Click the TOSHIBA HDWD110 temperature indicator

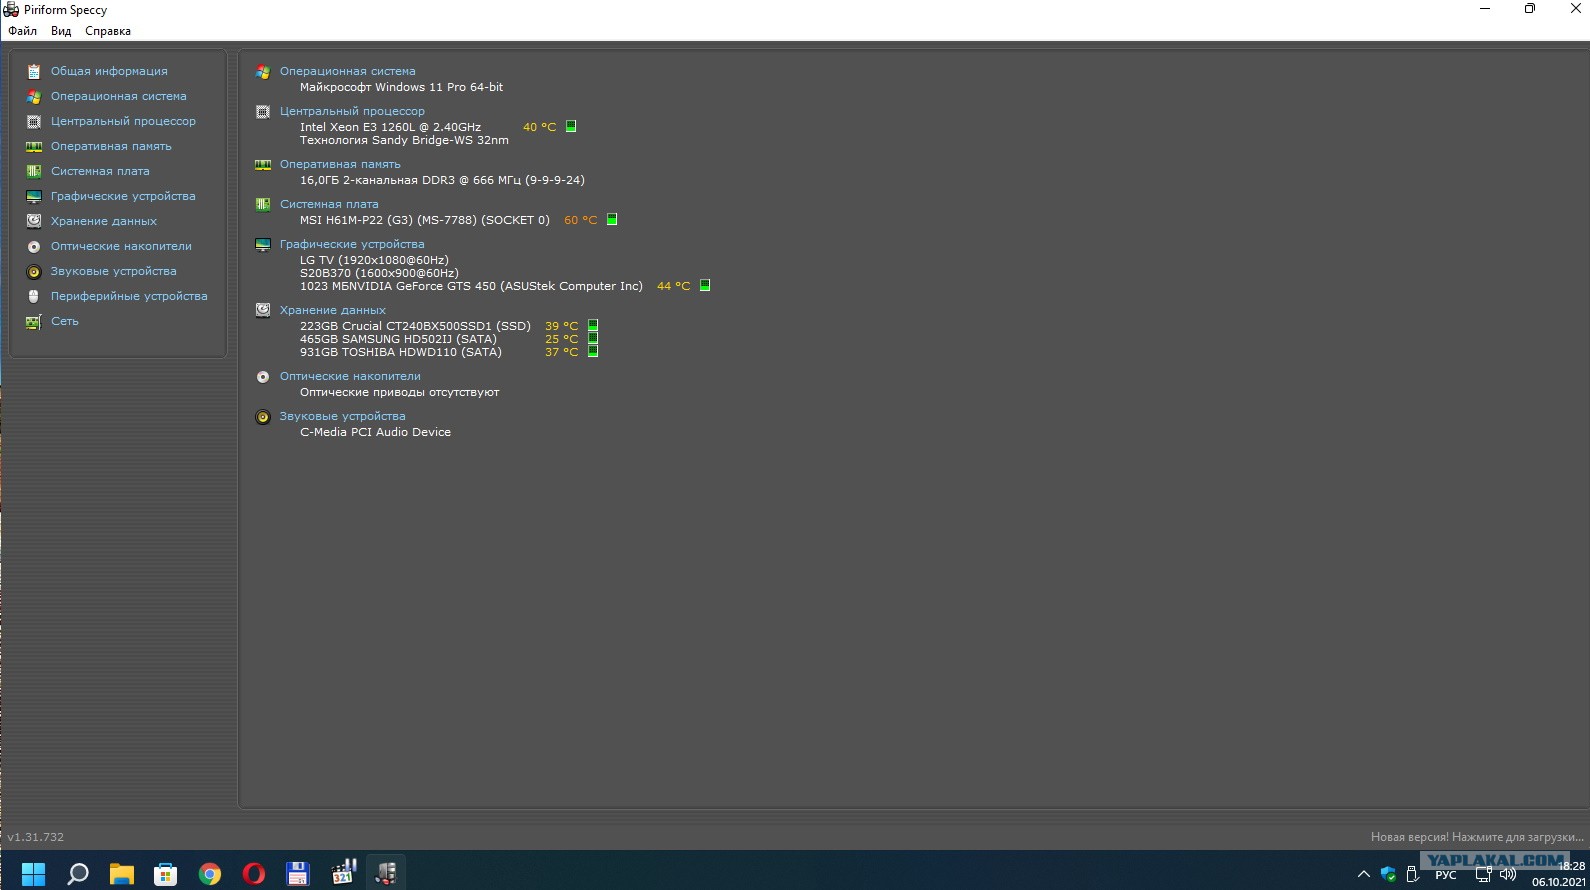pos(593,351)
